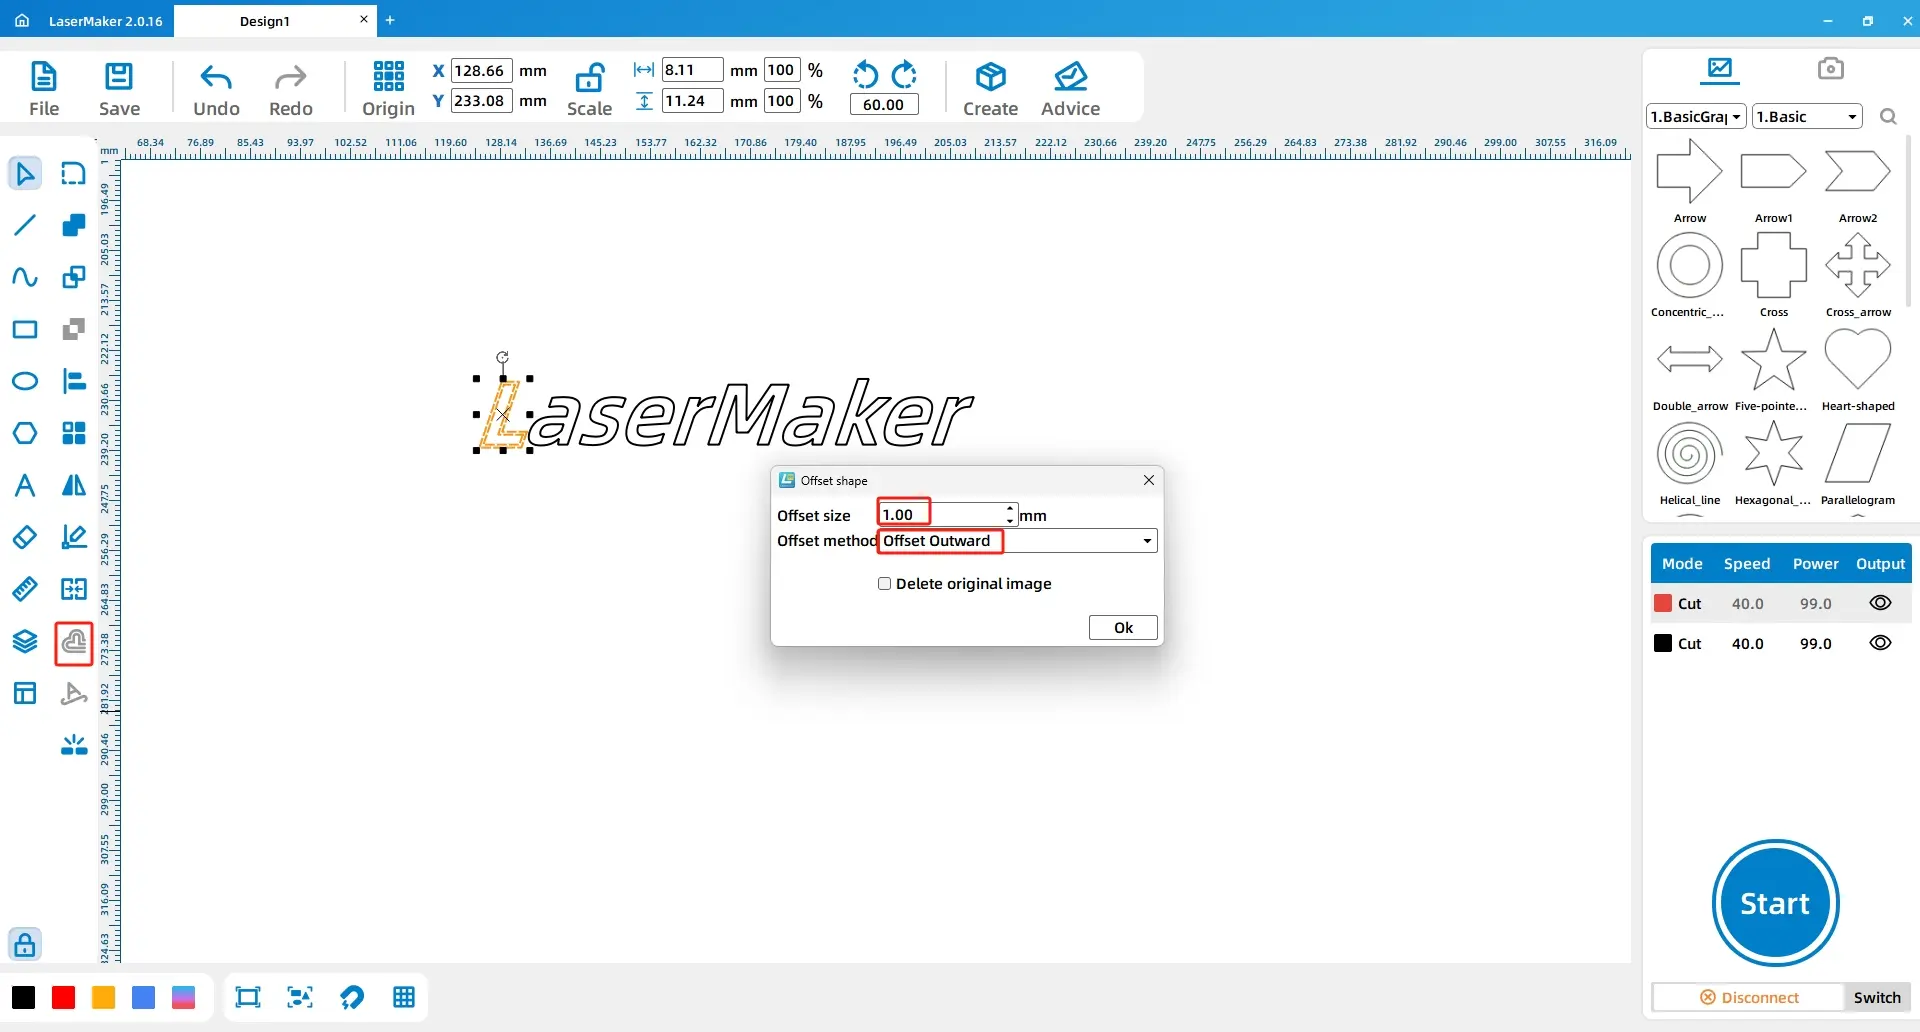Insert the Concentric circle graphic
The image size is (1920, 1032).
(x=1689, y=274)
